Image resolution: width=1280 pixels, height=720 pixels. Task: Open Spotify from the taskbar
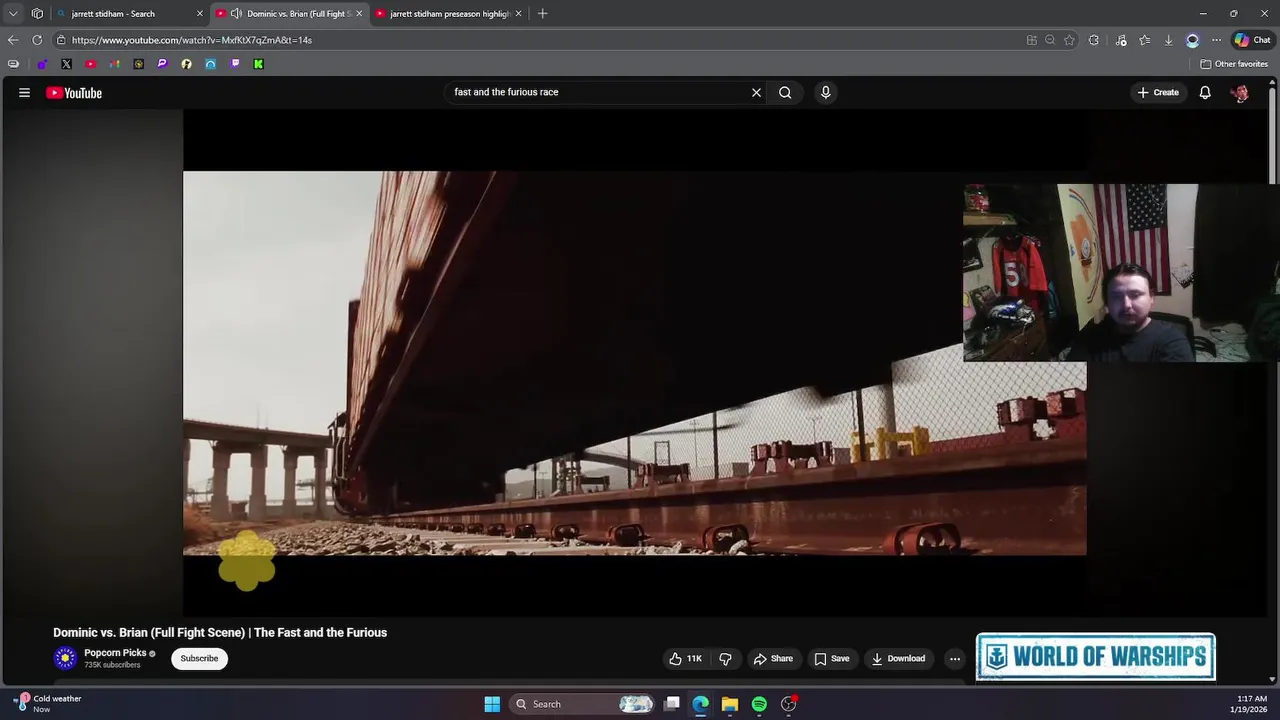click(759, 704)
